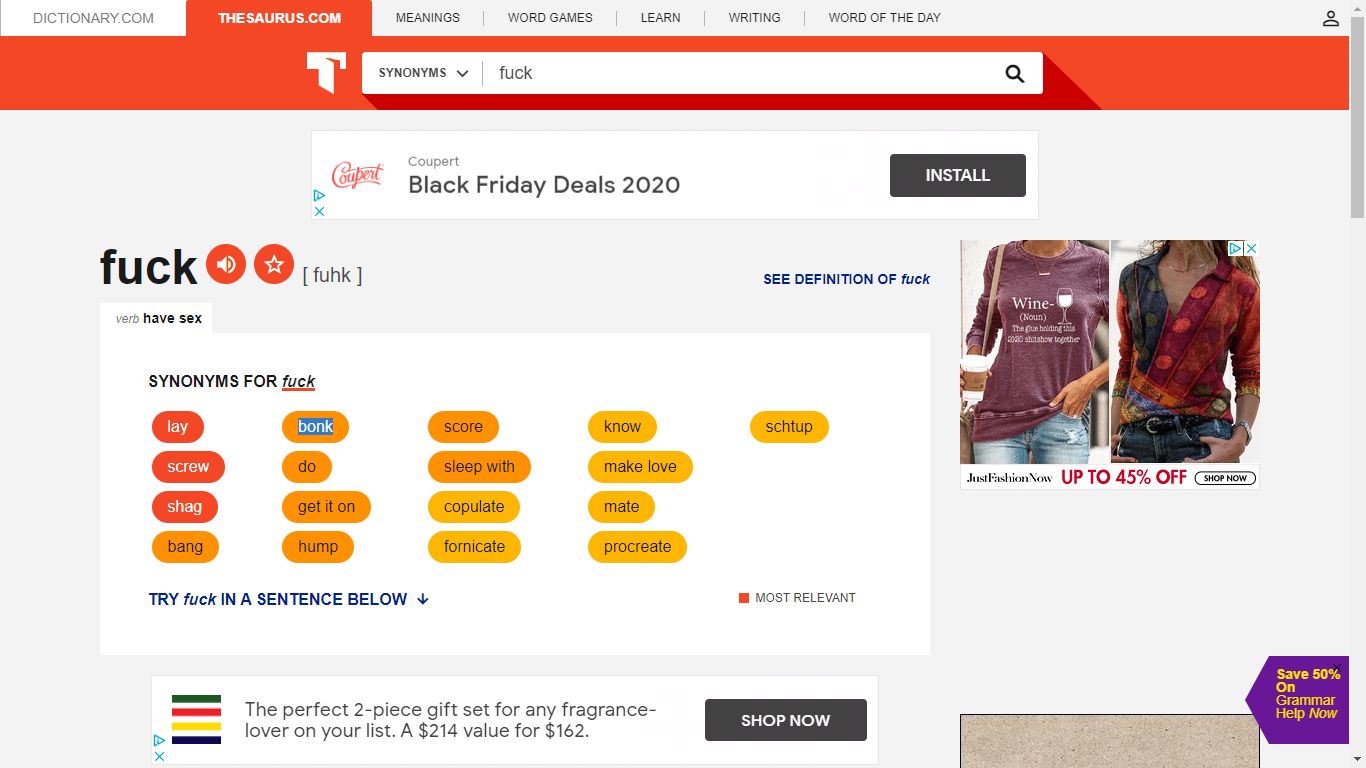
Task: Switch to the Dictionary.com tab
Action: click(93, 18)
